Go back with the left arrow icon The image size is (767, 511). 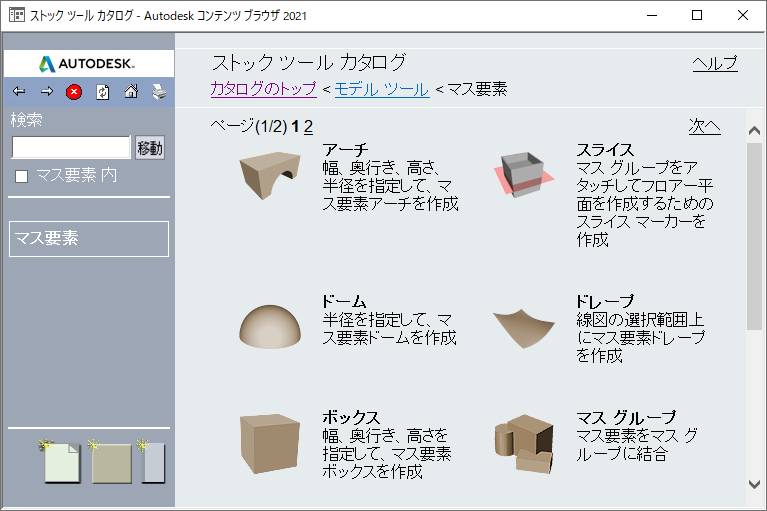click(19, 91)
